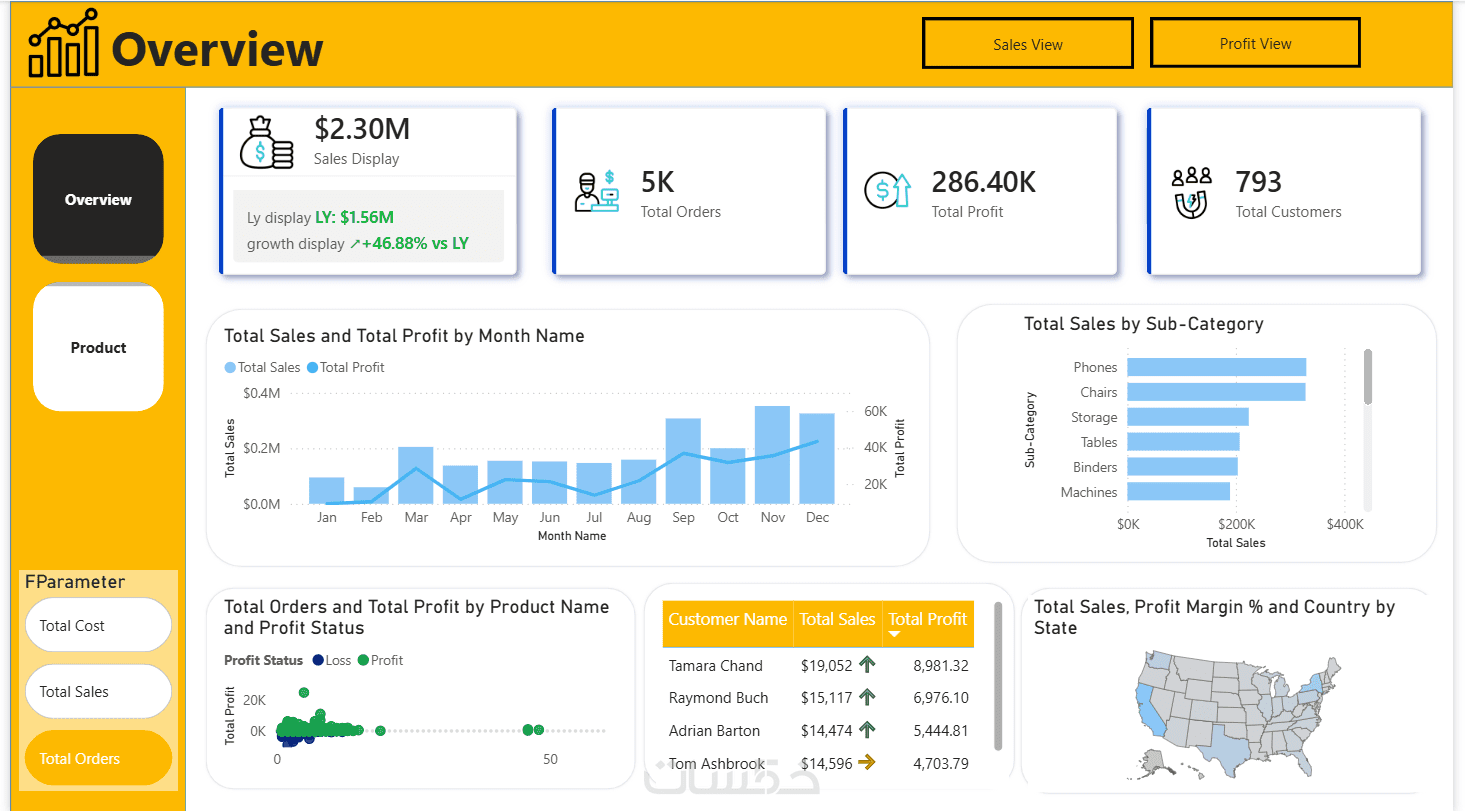Click yellow right arrow beside Tom Ashbrook sales
This screenshot has width=1465, height=811.
pyautogui.click(x=867, y=762)
